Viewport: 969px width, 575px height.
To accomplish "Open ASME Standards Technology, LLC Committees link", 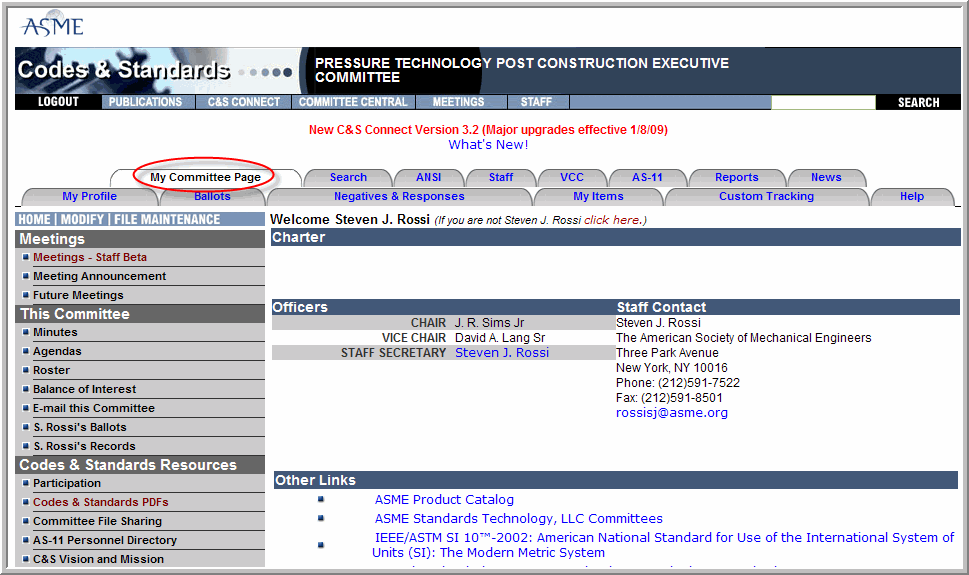I will [518, 519].
